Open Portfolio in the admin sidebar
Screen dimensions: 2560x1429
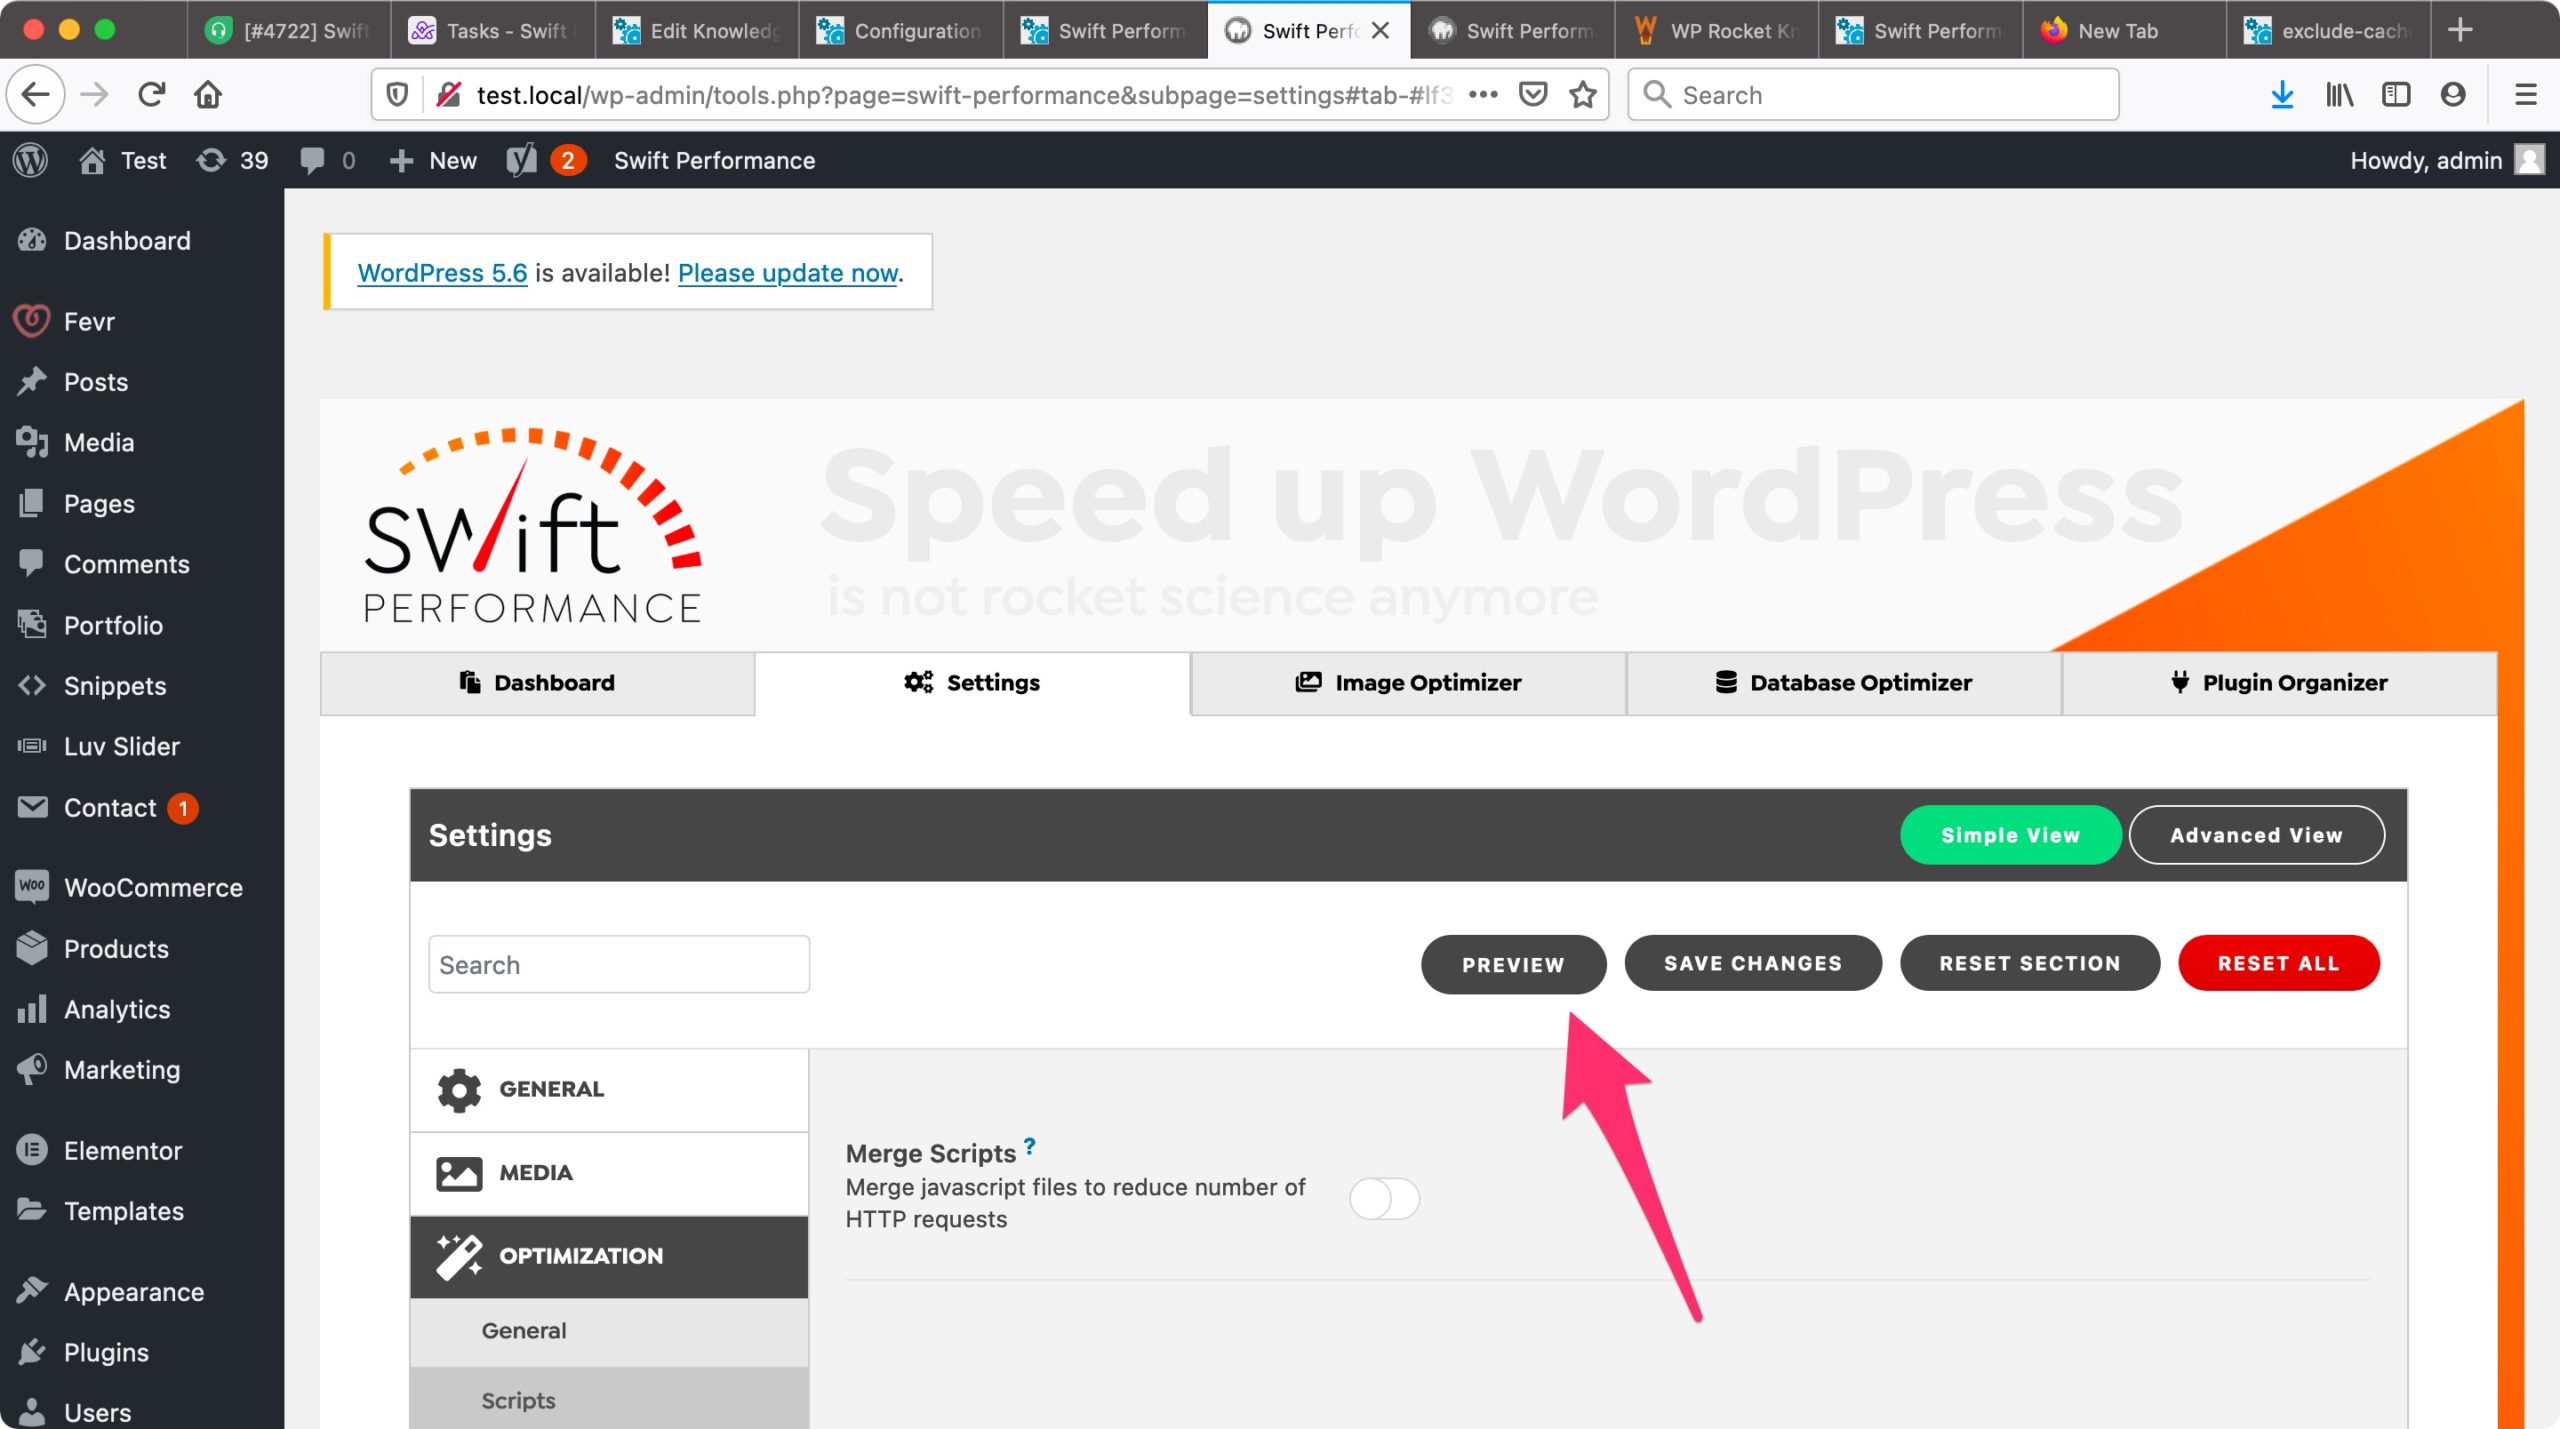142,626
